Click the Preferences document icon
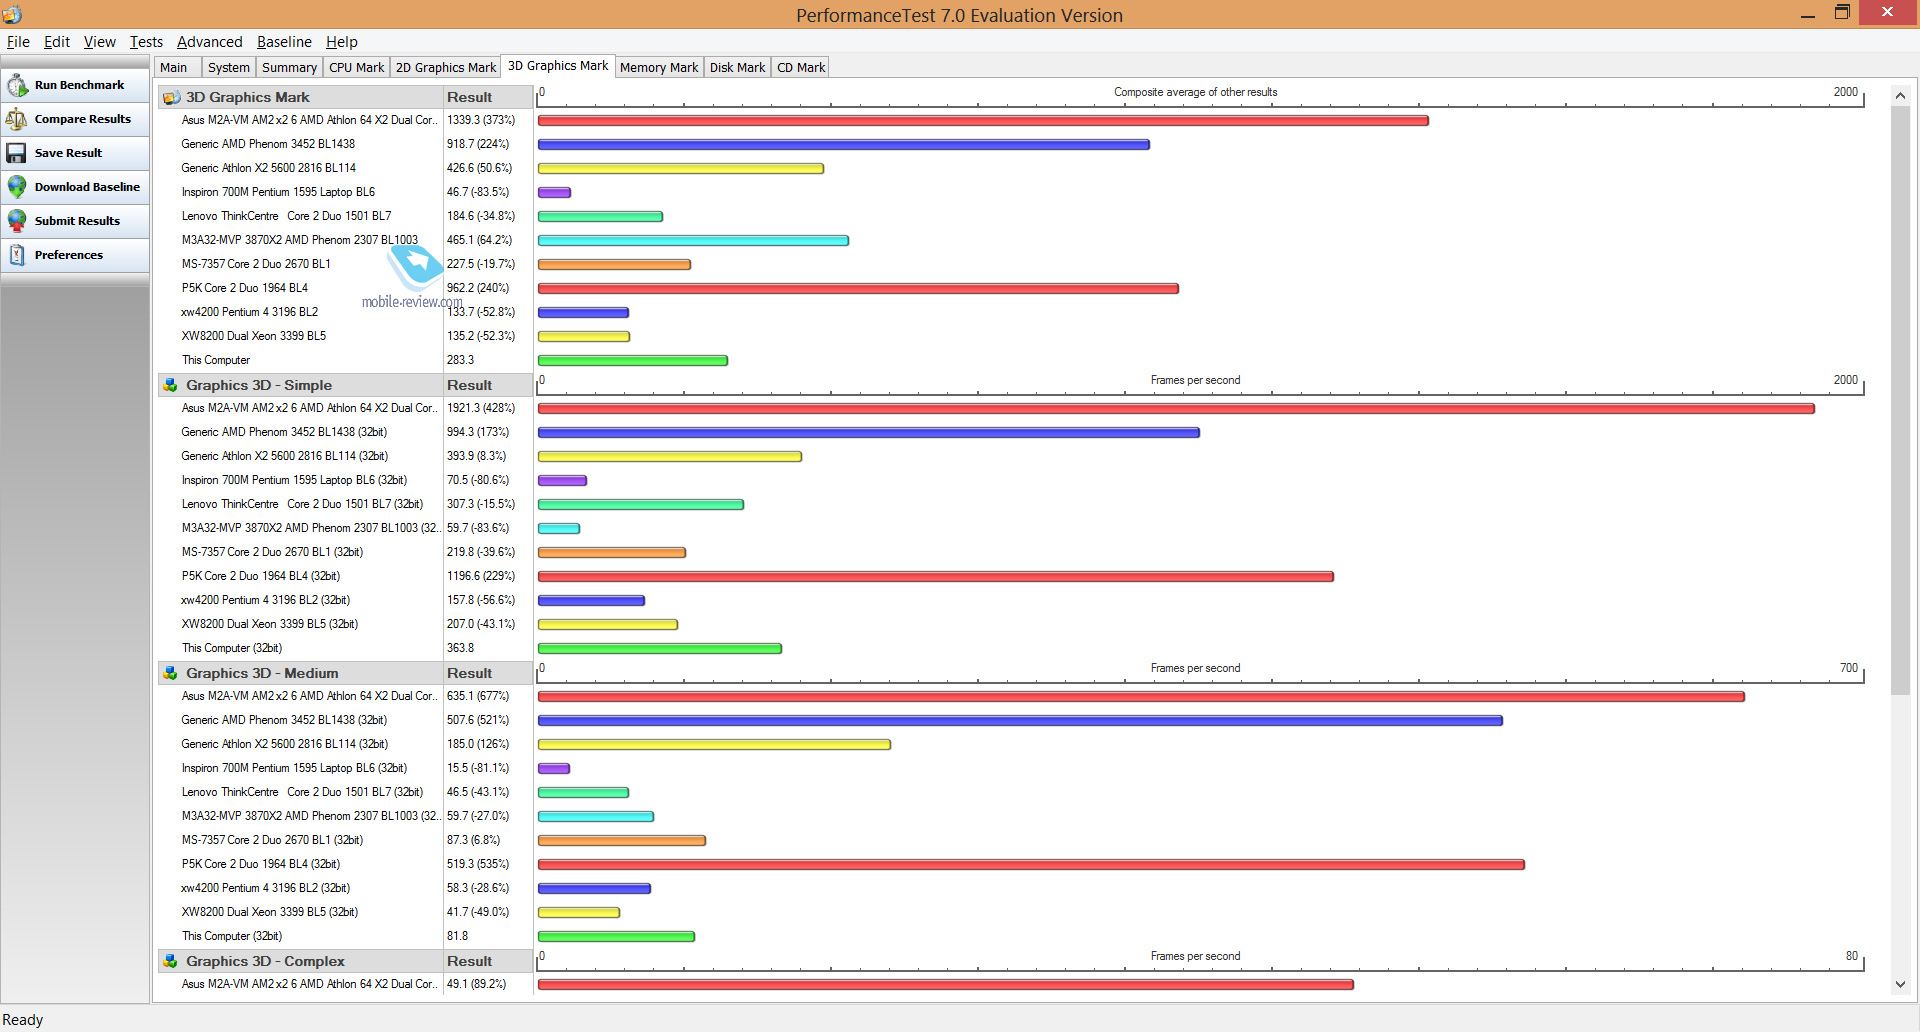 click(x=17, y=255)
